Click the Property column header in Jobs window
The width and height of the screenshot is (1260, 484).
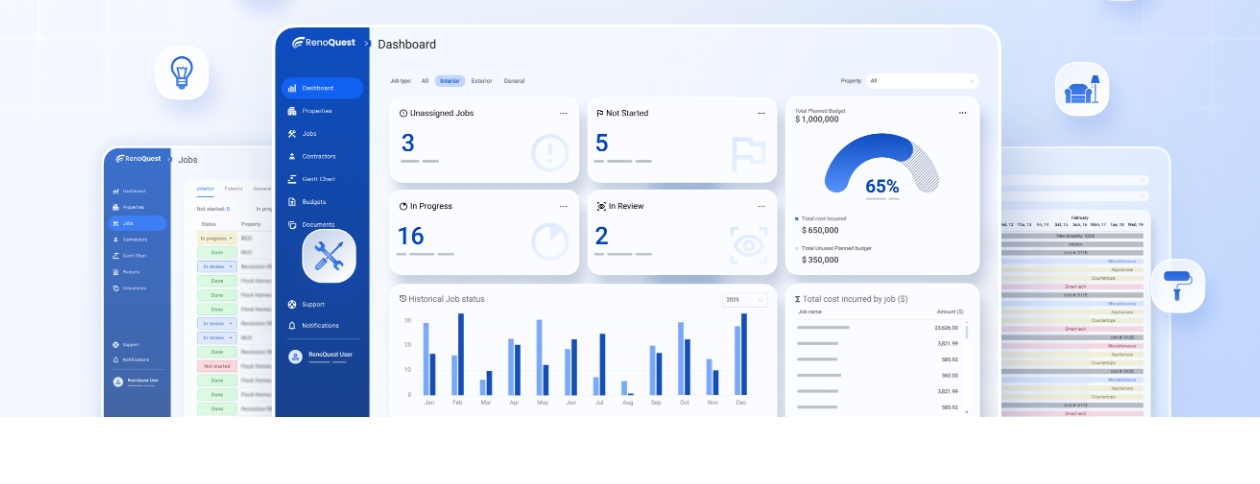(251, 224)
